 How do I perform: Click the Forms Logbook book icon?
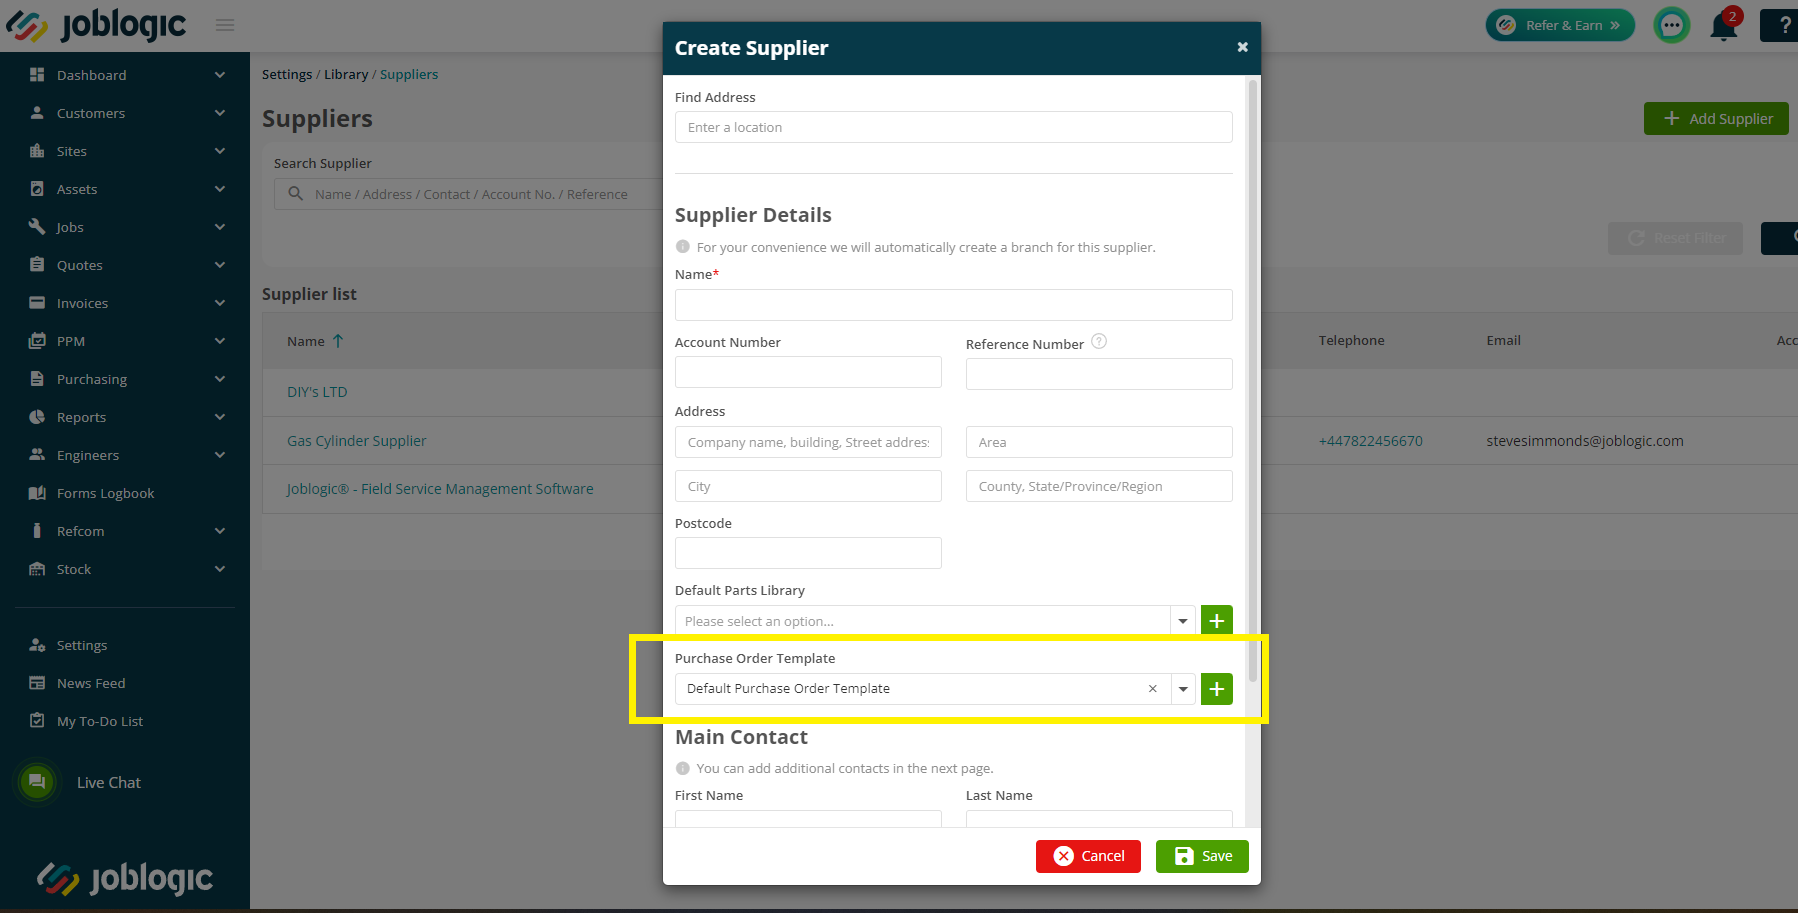point(37,493)
